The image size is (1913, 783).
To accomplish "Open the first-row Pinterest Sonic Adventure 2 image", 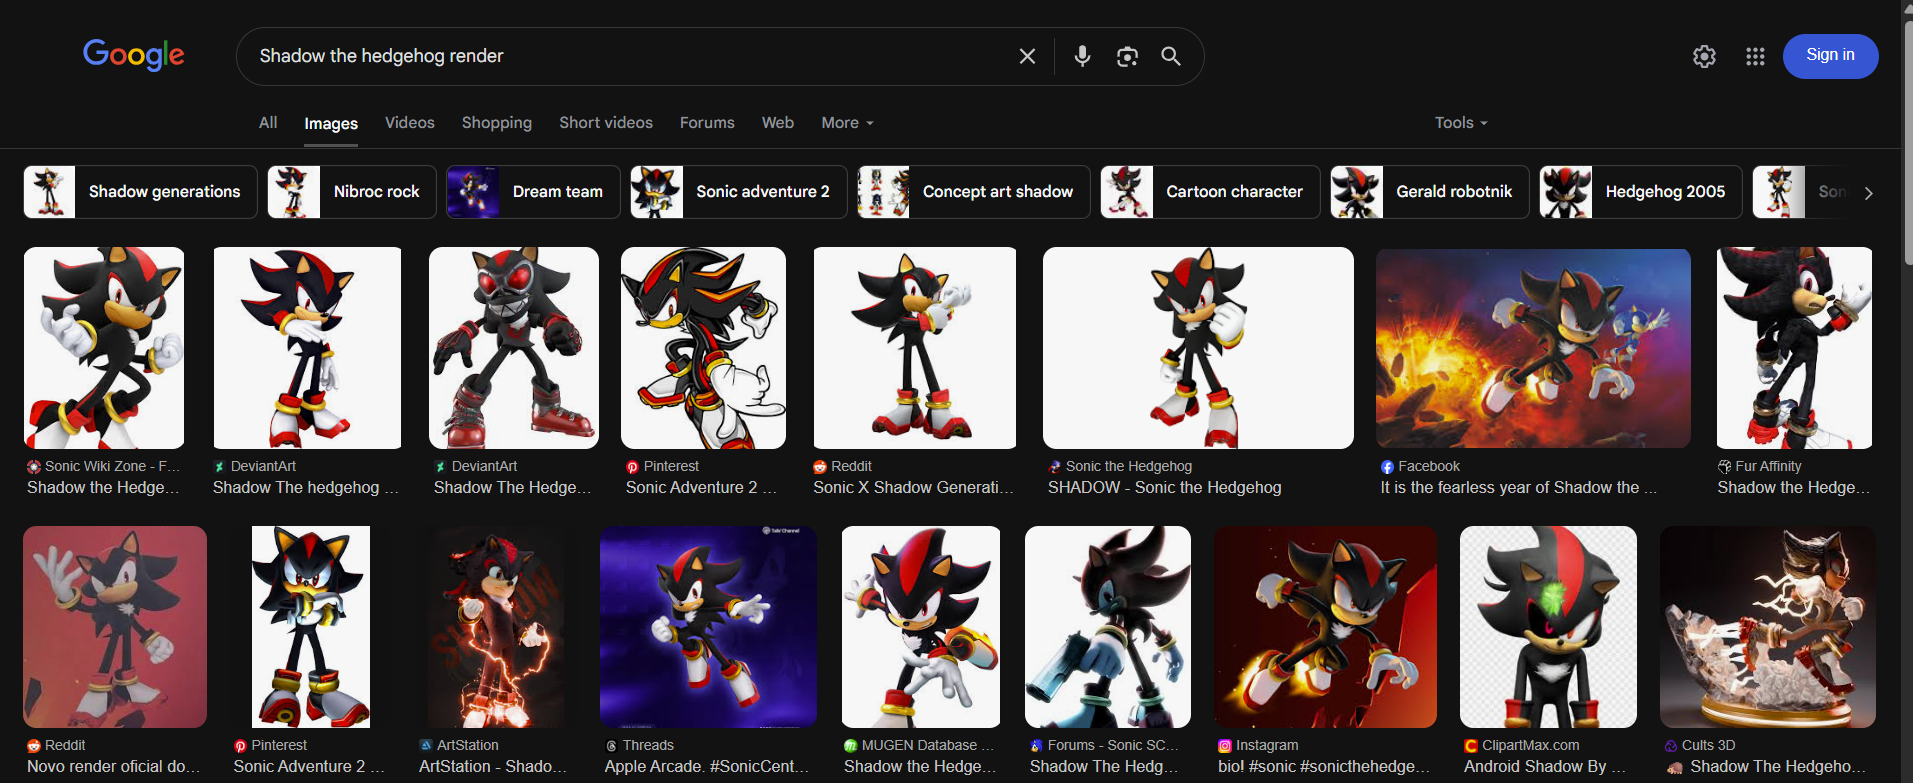I will [x=703, y=348].
